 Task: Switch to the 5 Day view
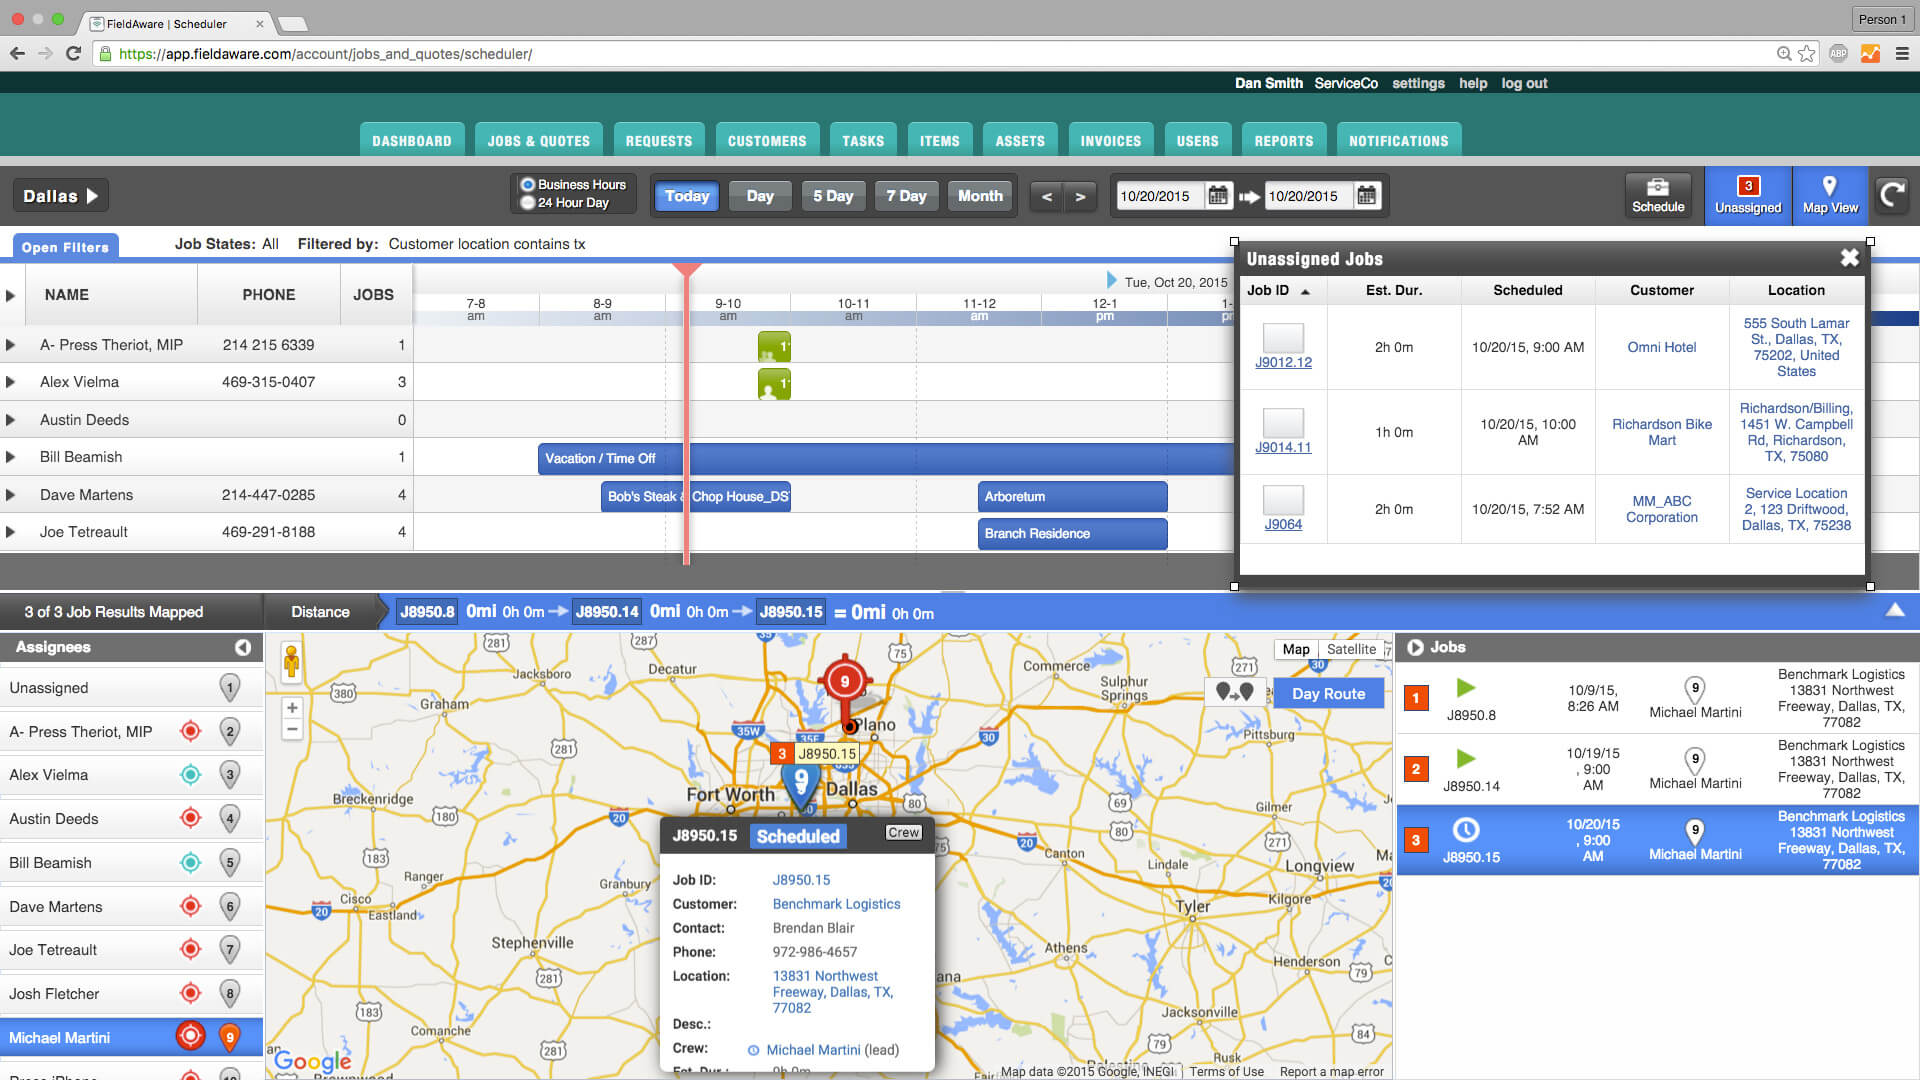pos(833,196)
